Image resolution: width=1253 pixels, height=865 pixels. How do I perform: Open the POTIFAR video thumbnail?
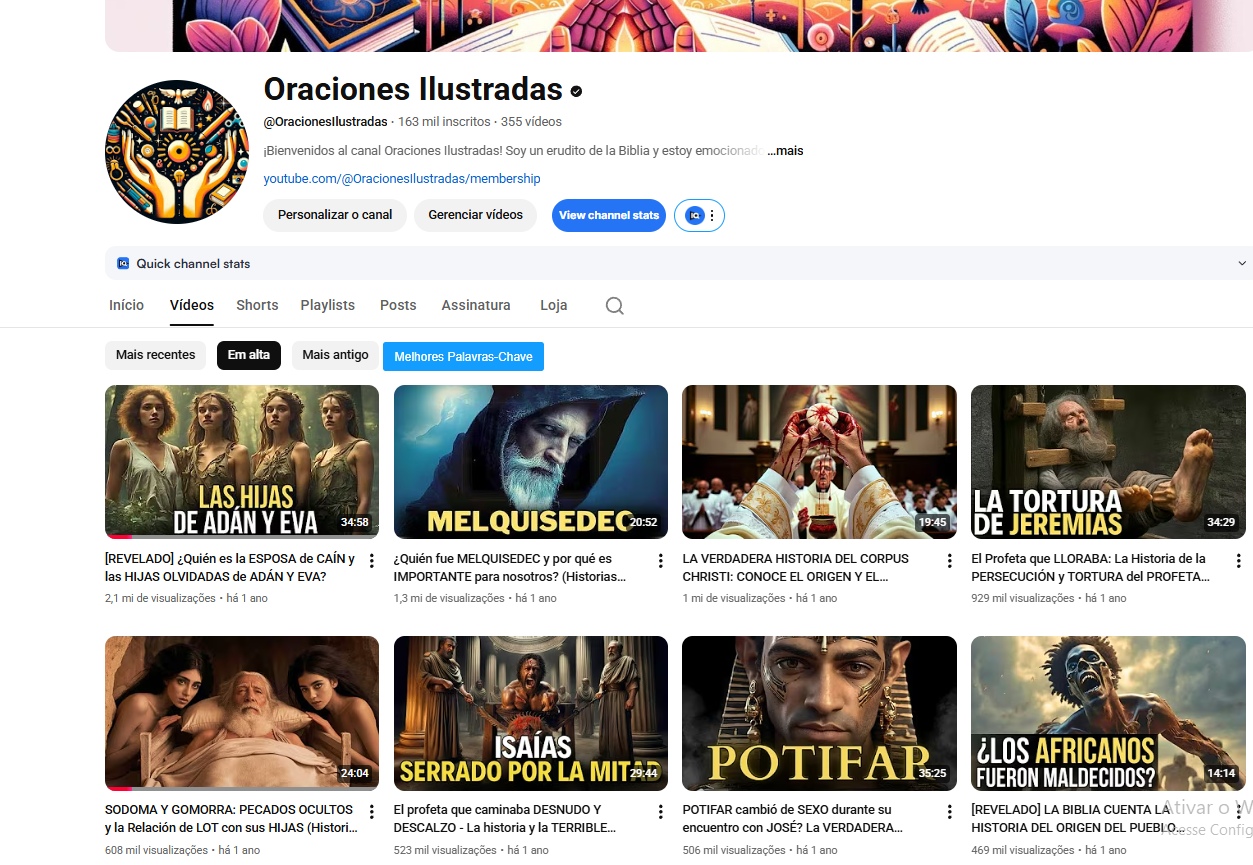point(819,713)
